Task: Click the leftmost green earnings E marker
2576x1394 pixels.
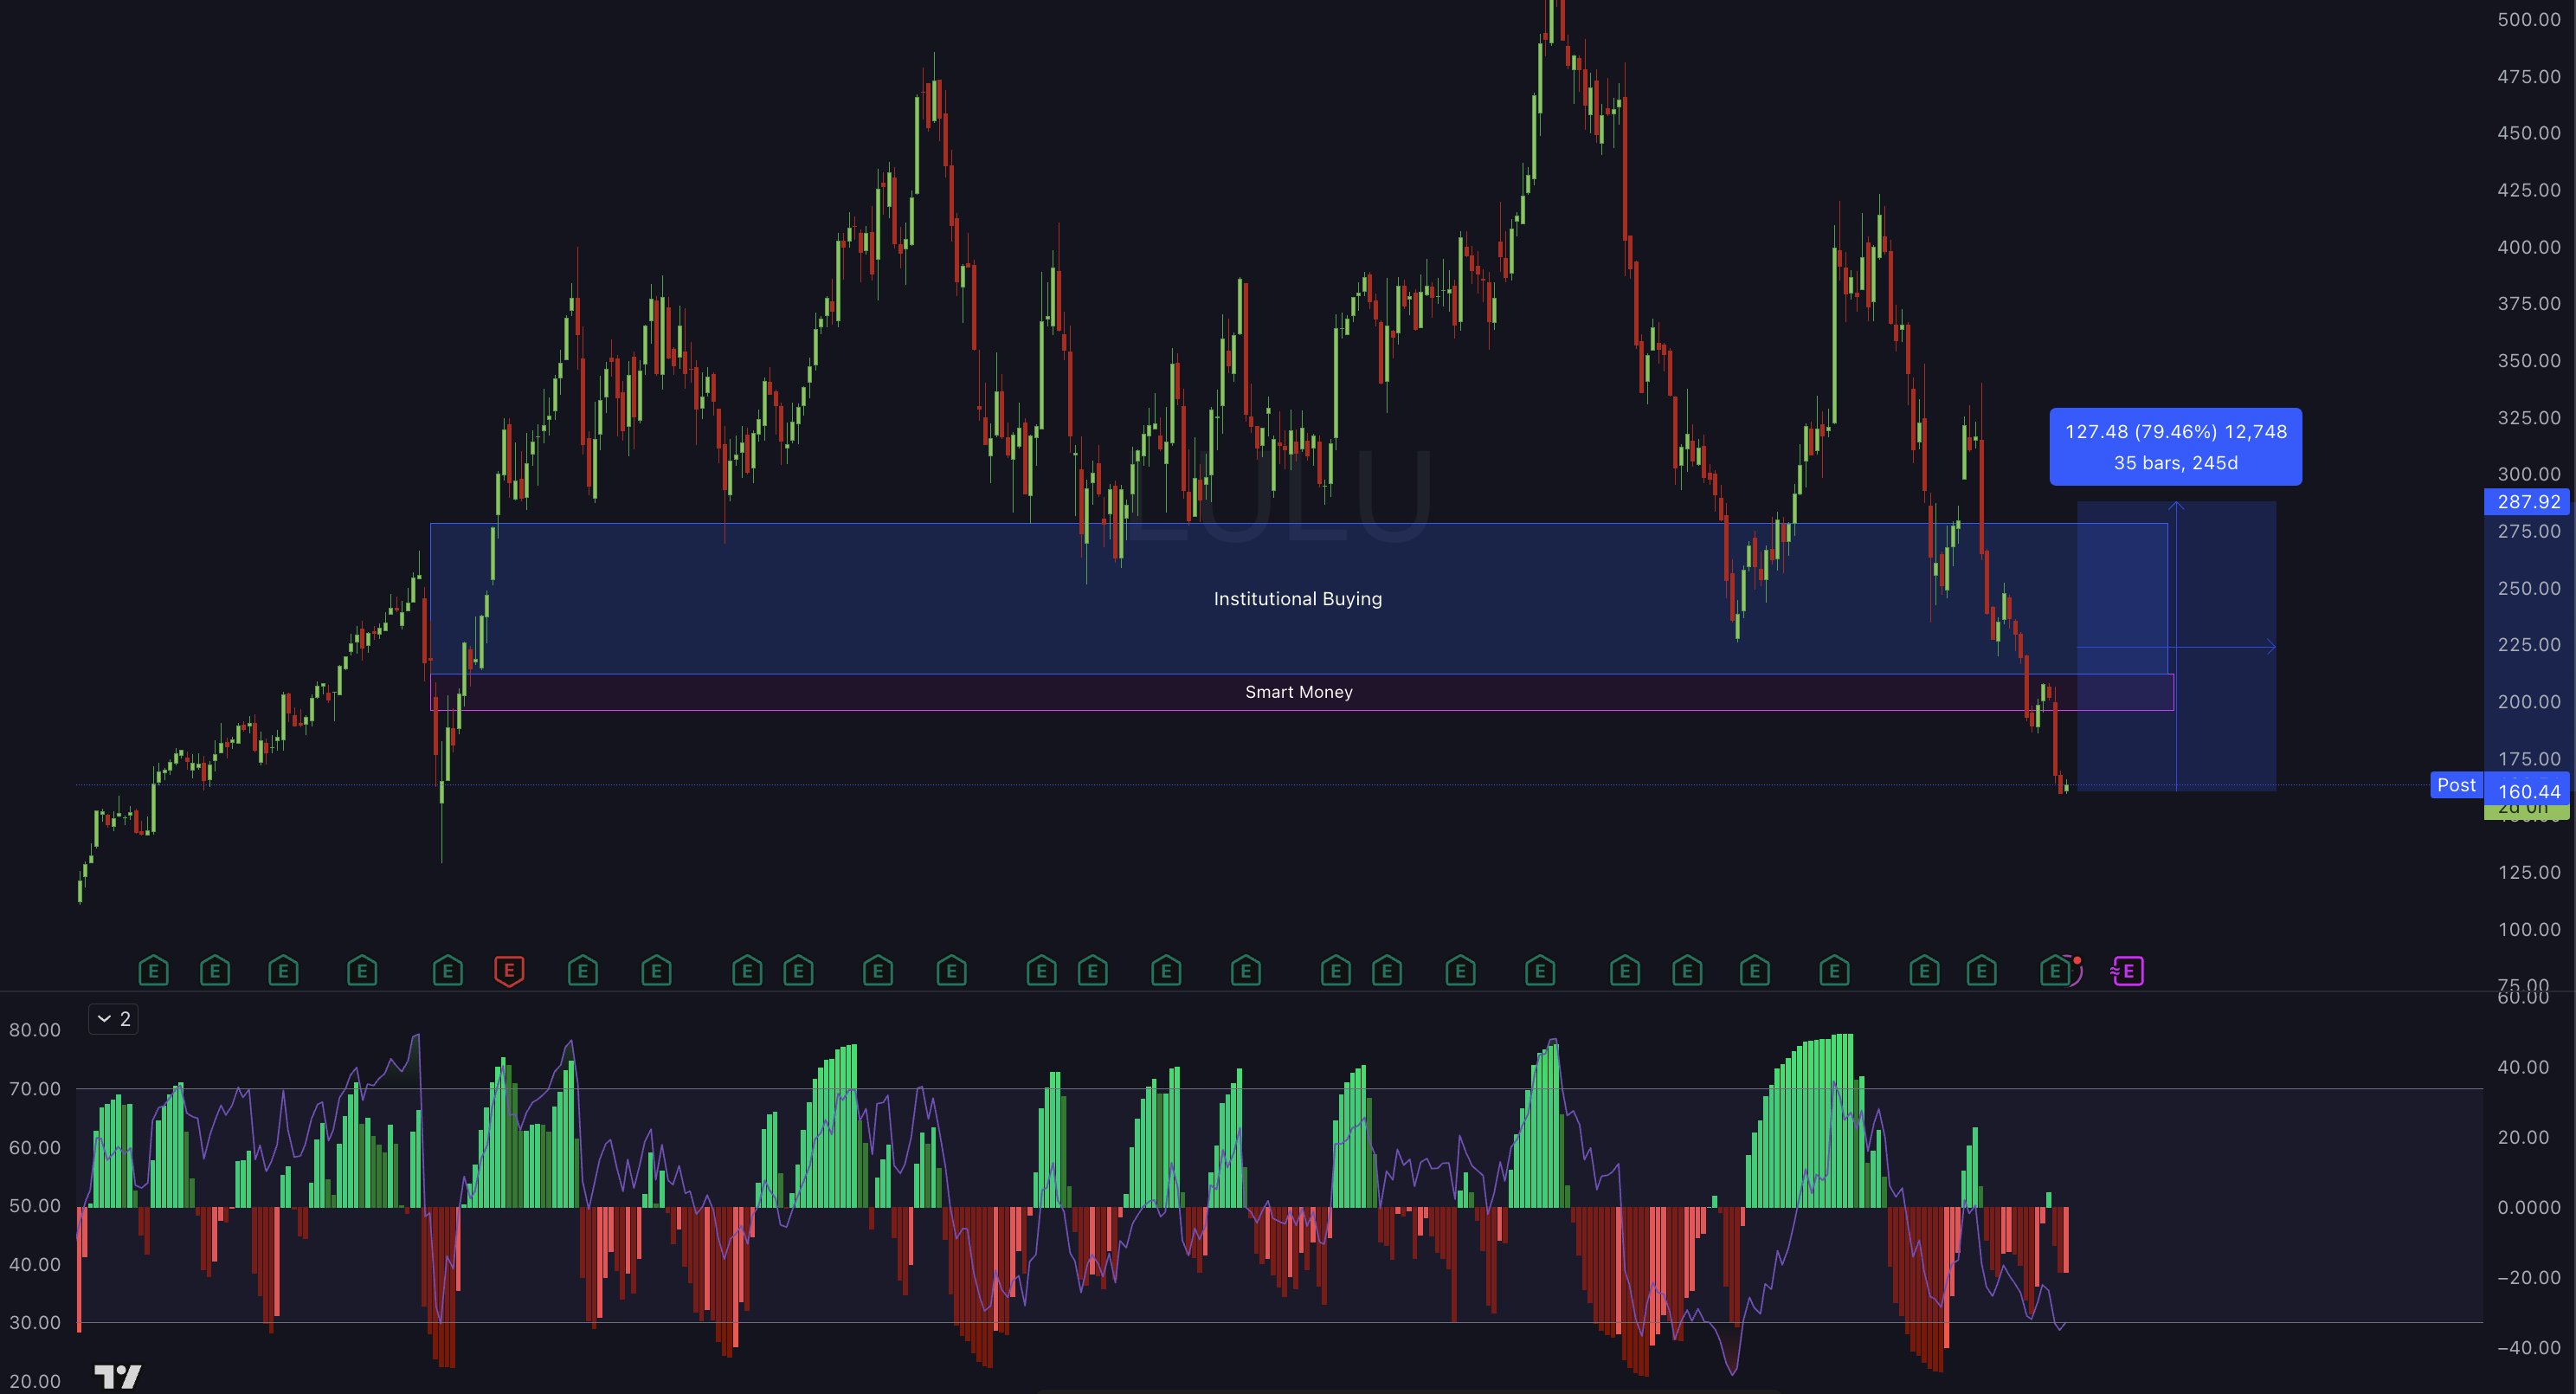Action: pyautogui.click(x=153, y=970)
